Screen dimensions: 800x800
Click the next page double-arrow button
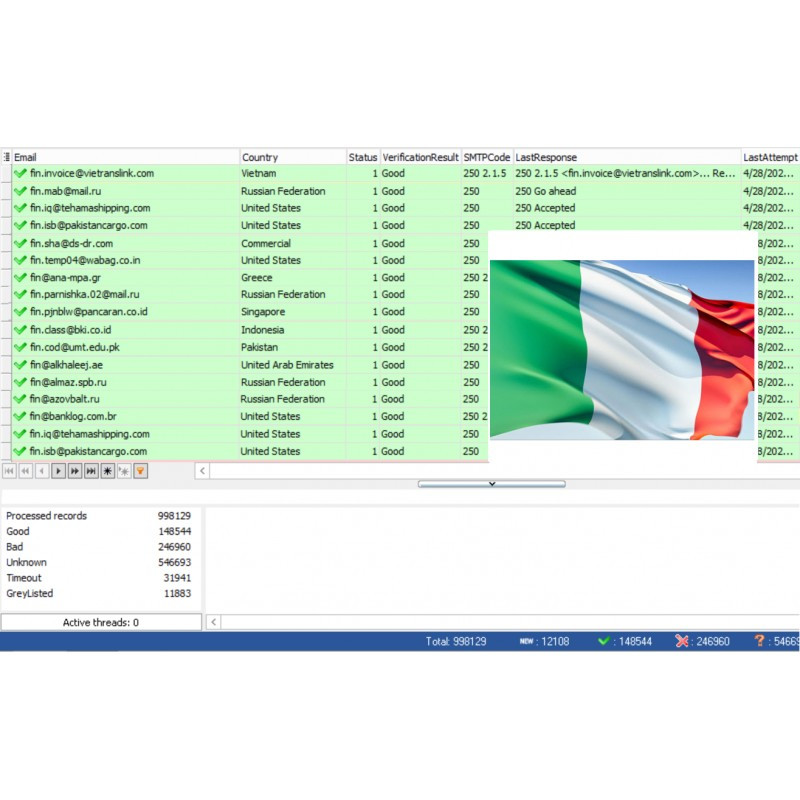[75, 471]
